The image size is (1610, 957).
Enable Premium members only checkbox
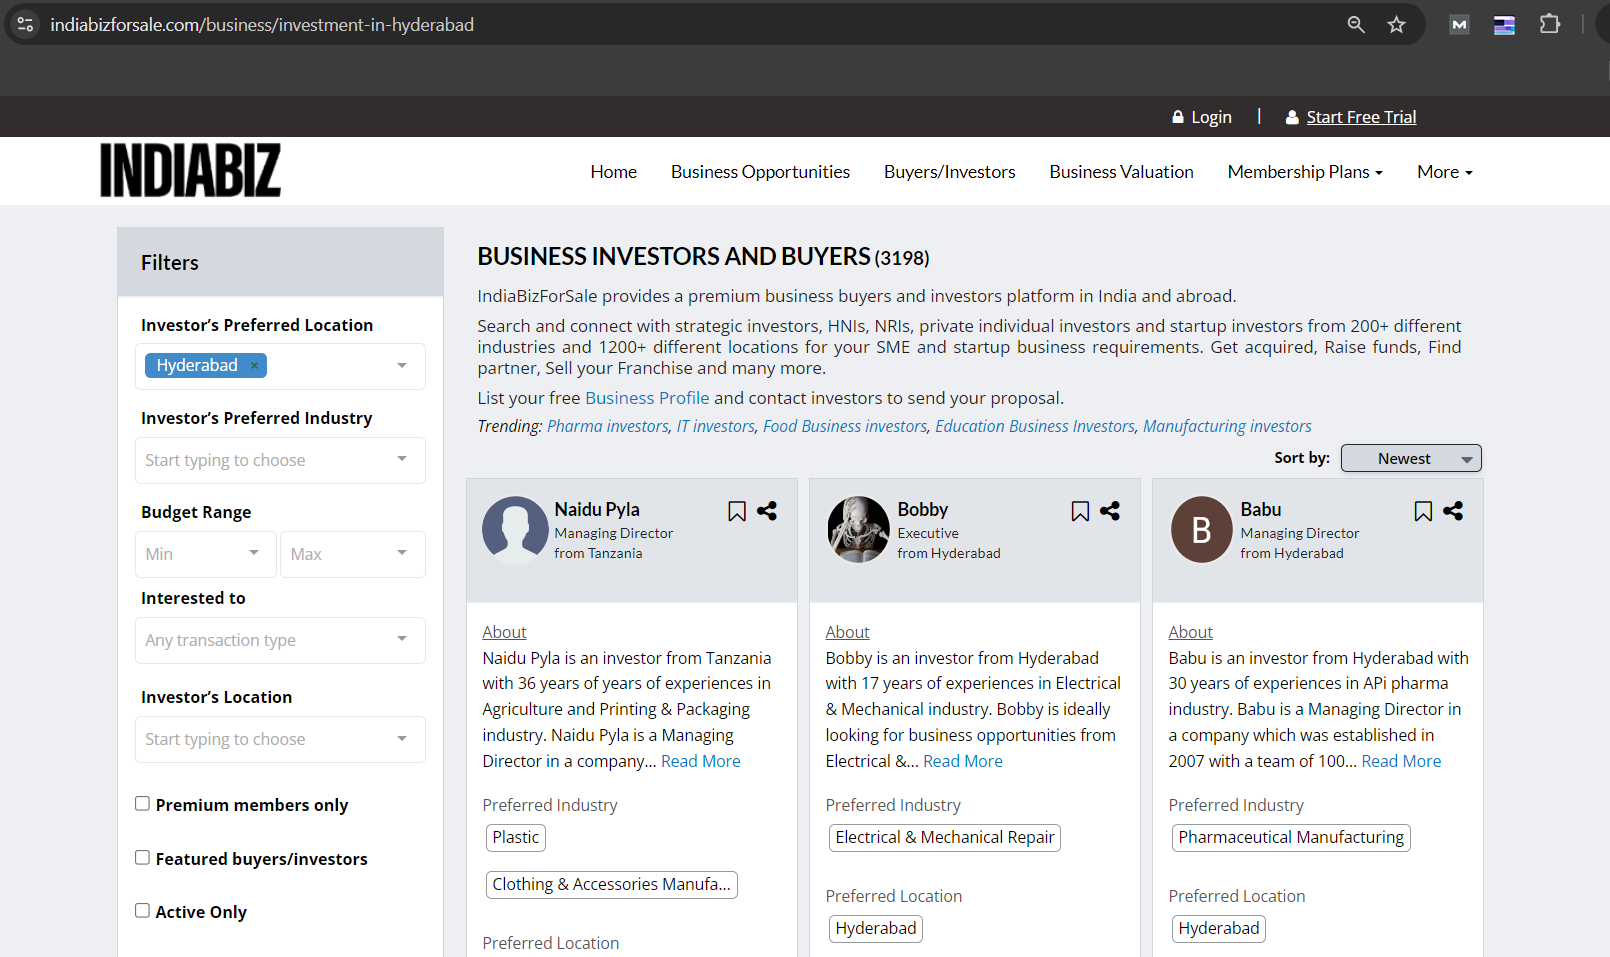tap(143, 804)
